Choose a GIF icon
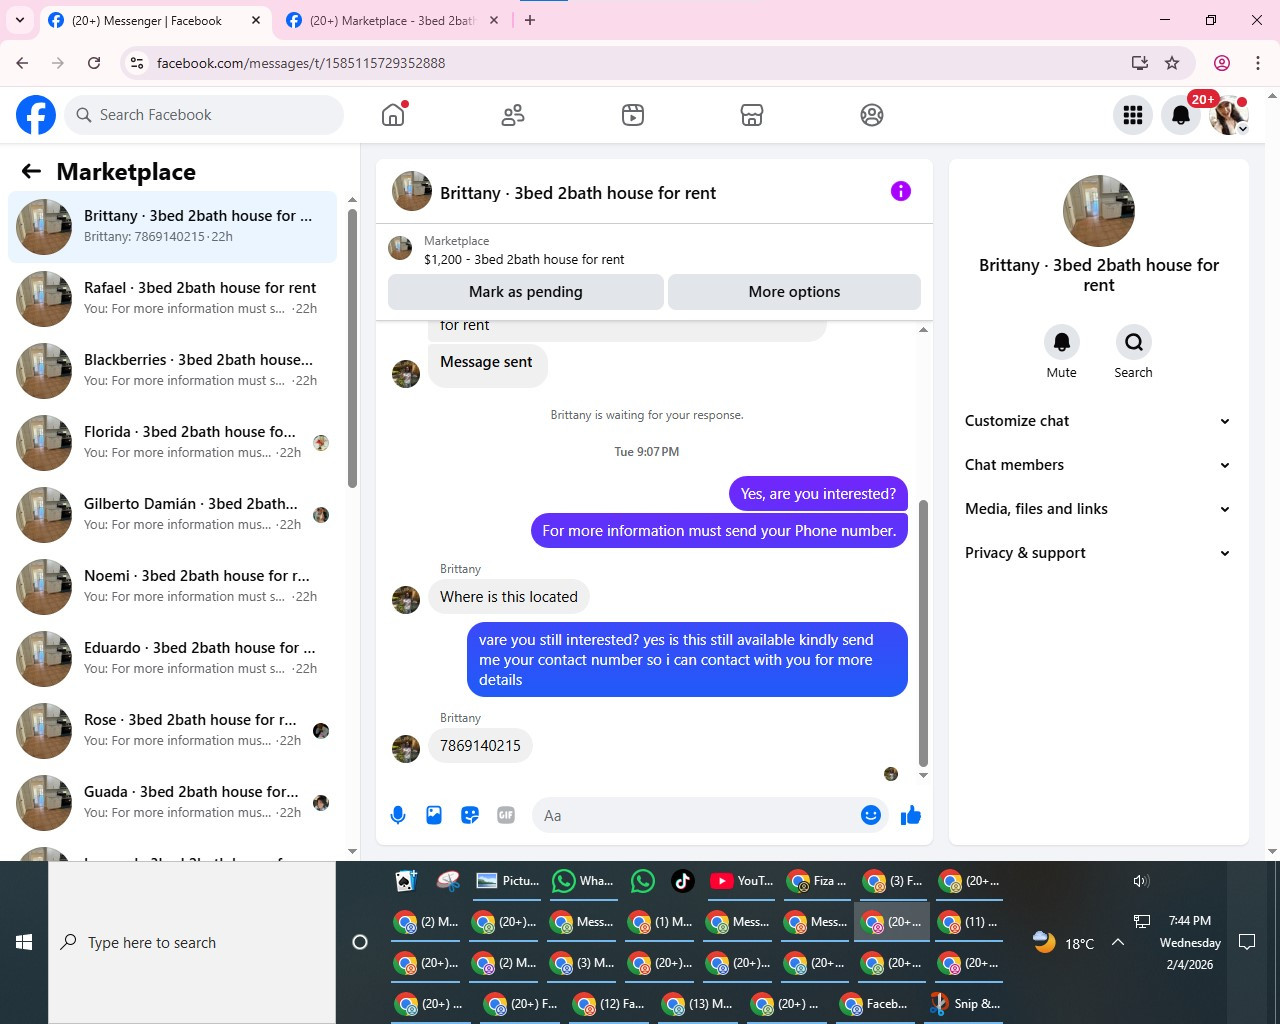The width and height of the screenshot is (1280, 1024). click(506, 815)
